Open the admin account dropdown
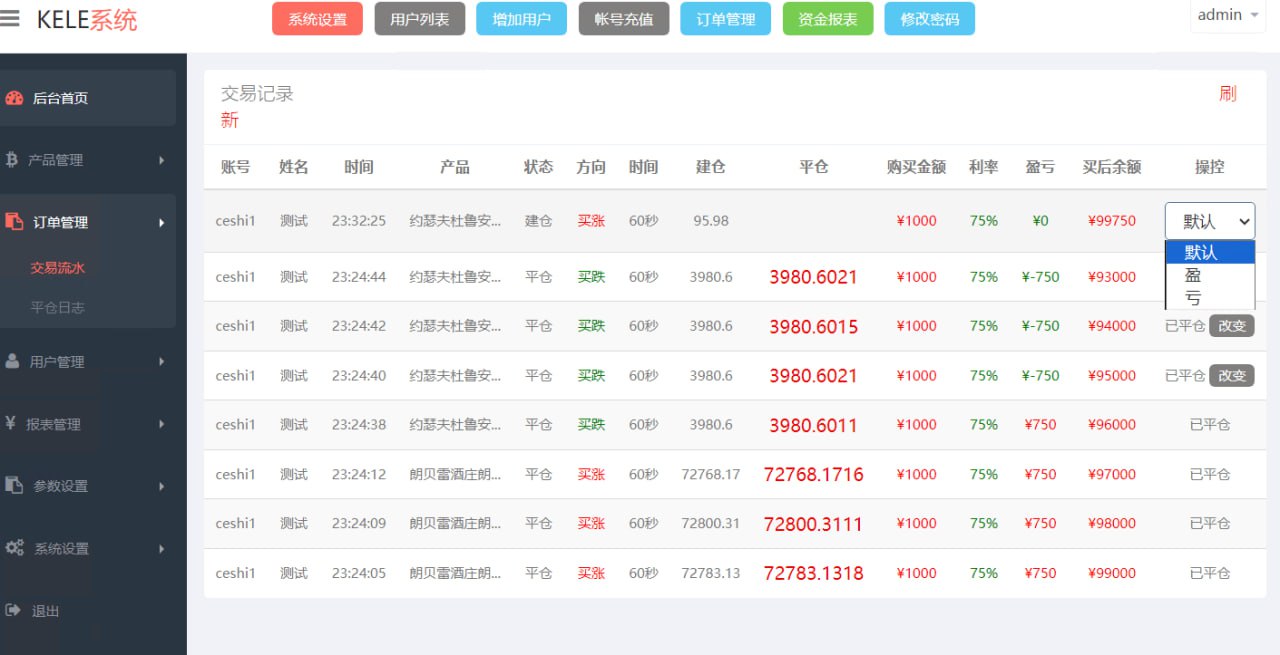The image size is (1280, 655). click(x=1227, y=15)
